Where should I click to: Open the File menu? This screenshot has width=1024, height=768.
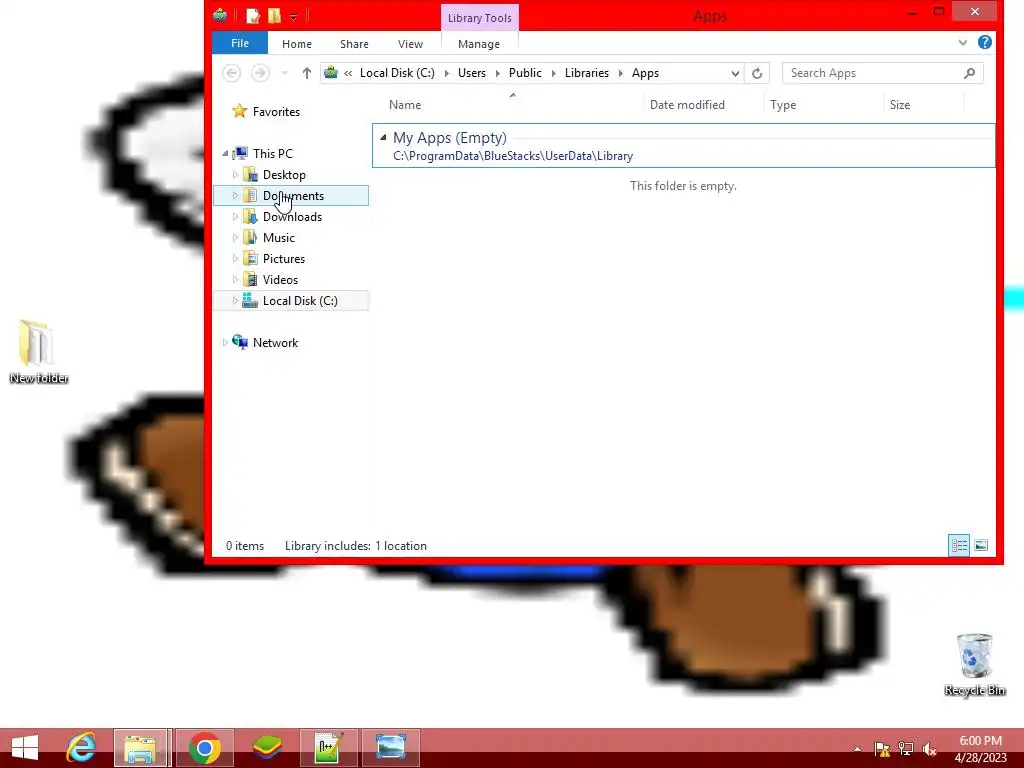[x=240, y=43]
